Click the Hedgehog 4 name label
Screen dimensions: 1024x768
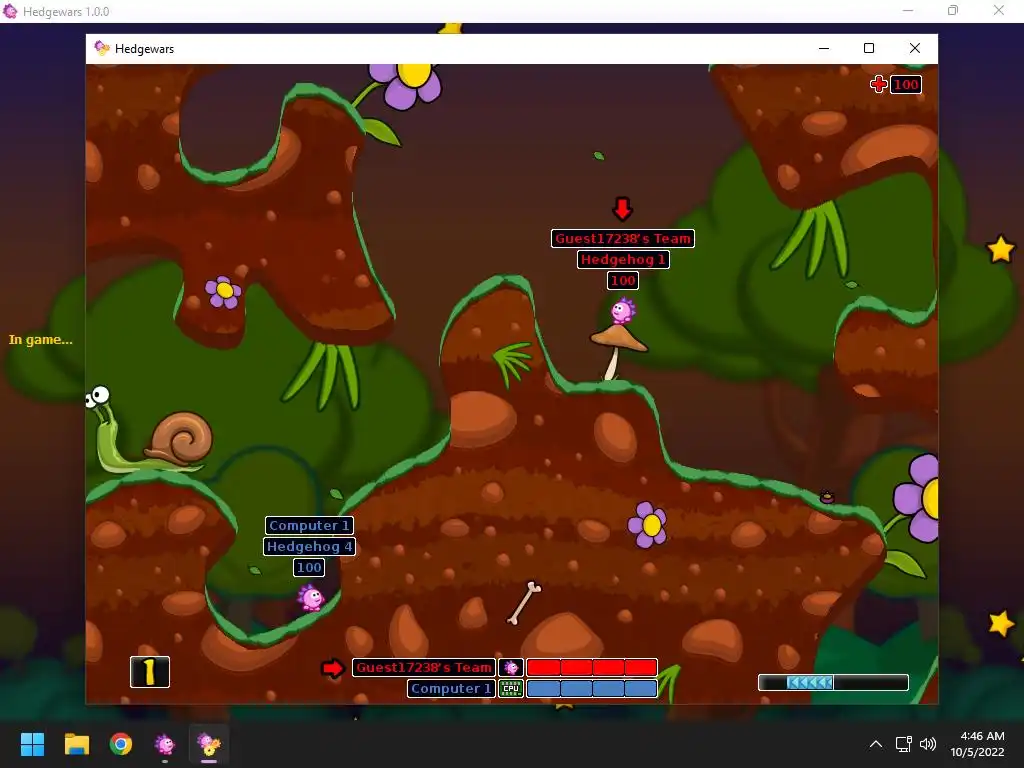pyautogui.click(x=310, y=546)
